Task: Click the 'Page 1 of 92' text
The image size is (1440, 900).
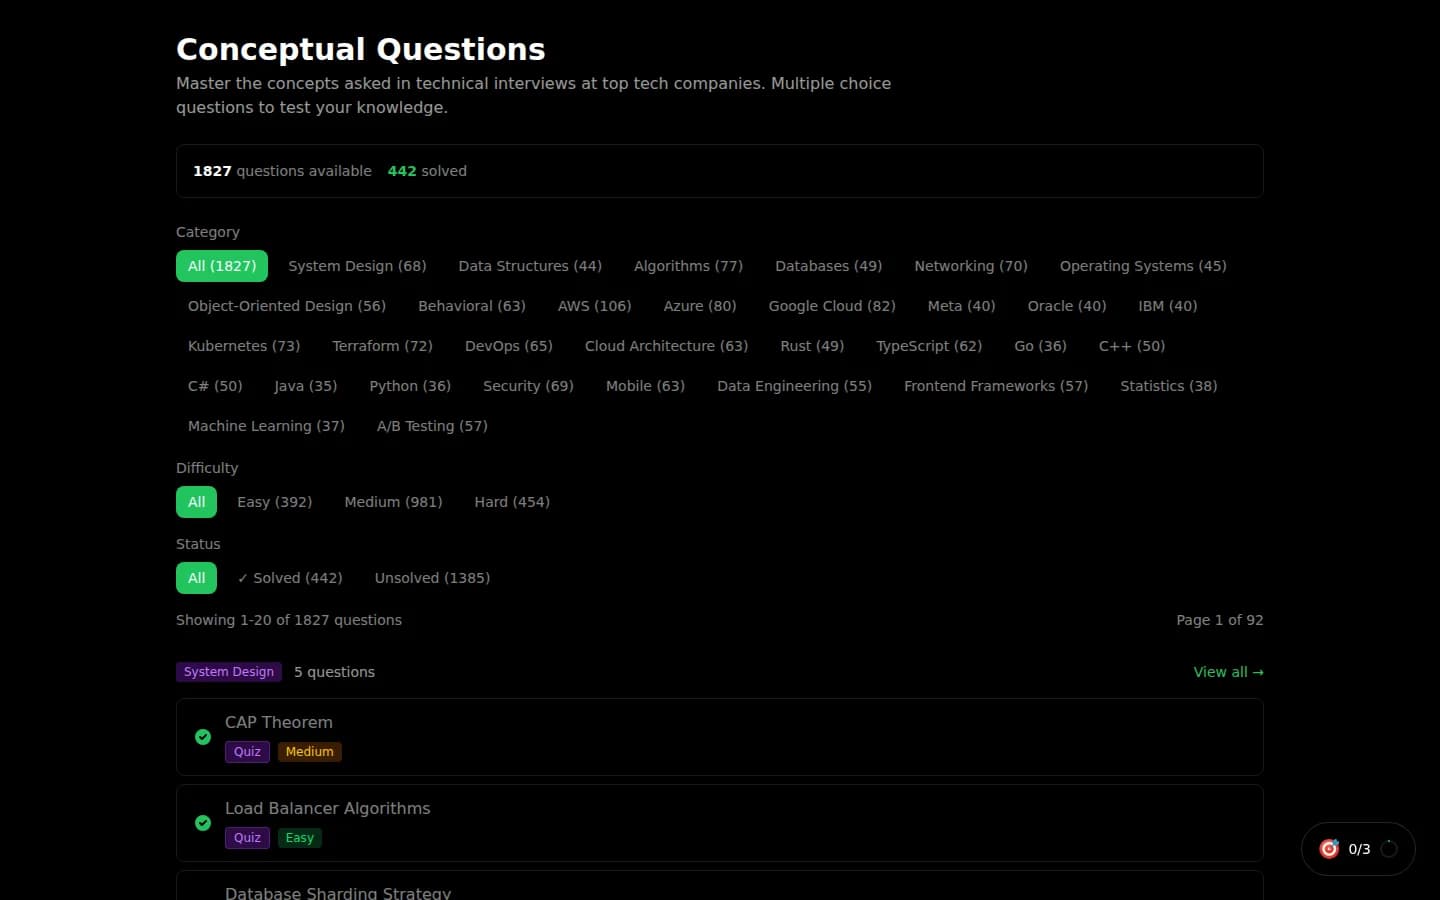Action: 1220,620
